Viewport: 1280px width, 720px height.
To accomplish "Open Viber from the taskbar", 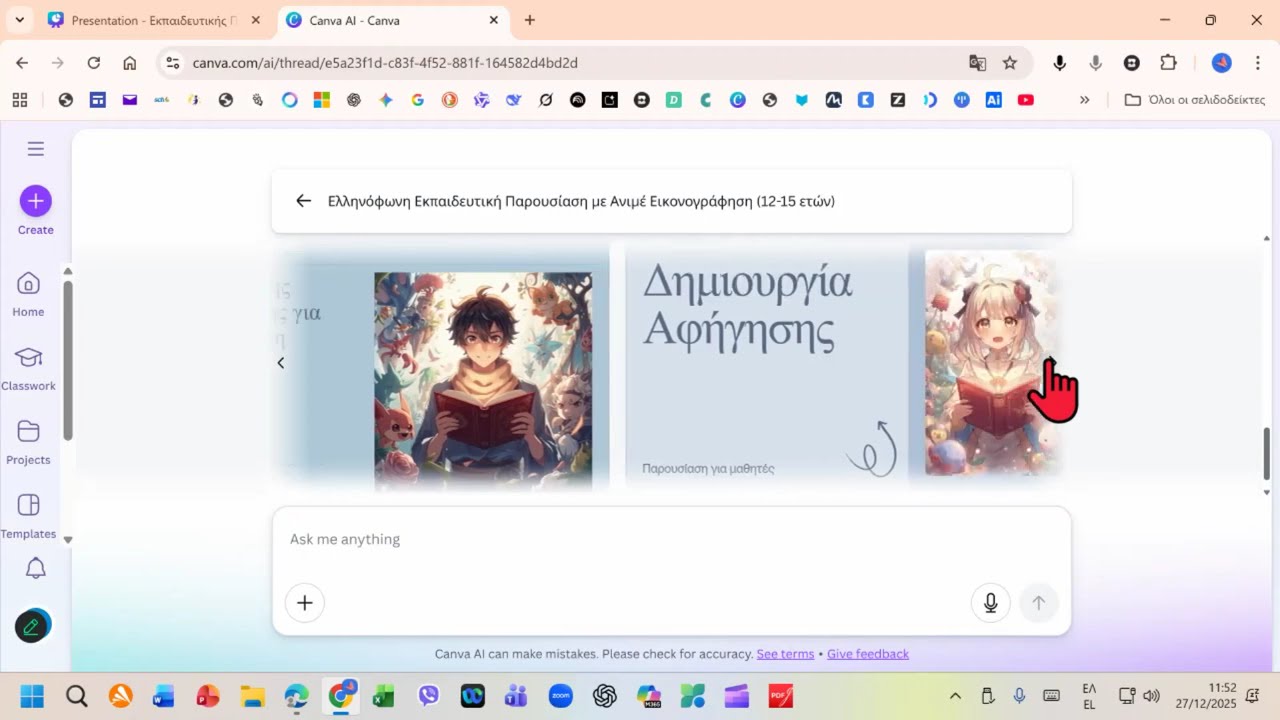I will [x=429, y=695].
